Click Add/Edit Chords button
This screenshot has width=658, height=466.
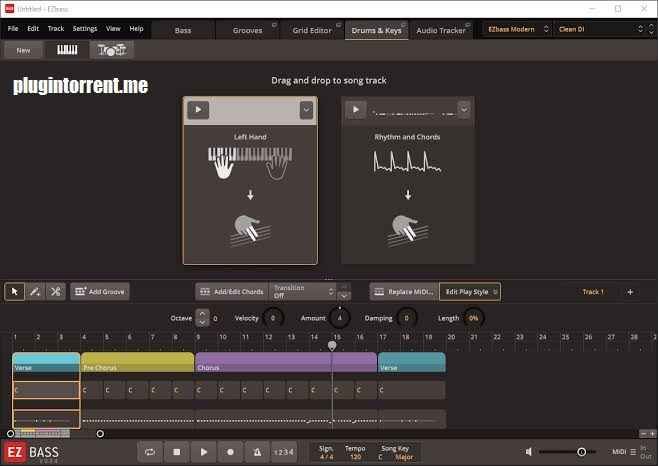tap(232, 291)
